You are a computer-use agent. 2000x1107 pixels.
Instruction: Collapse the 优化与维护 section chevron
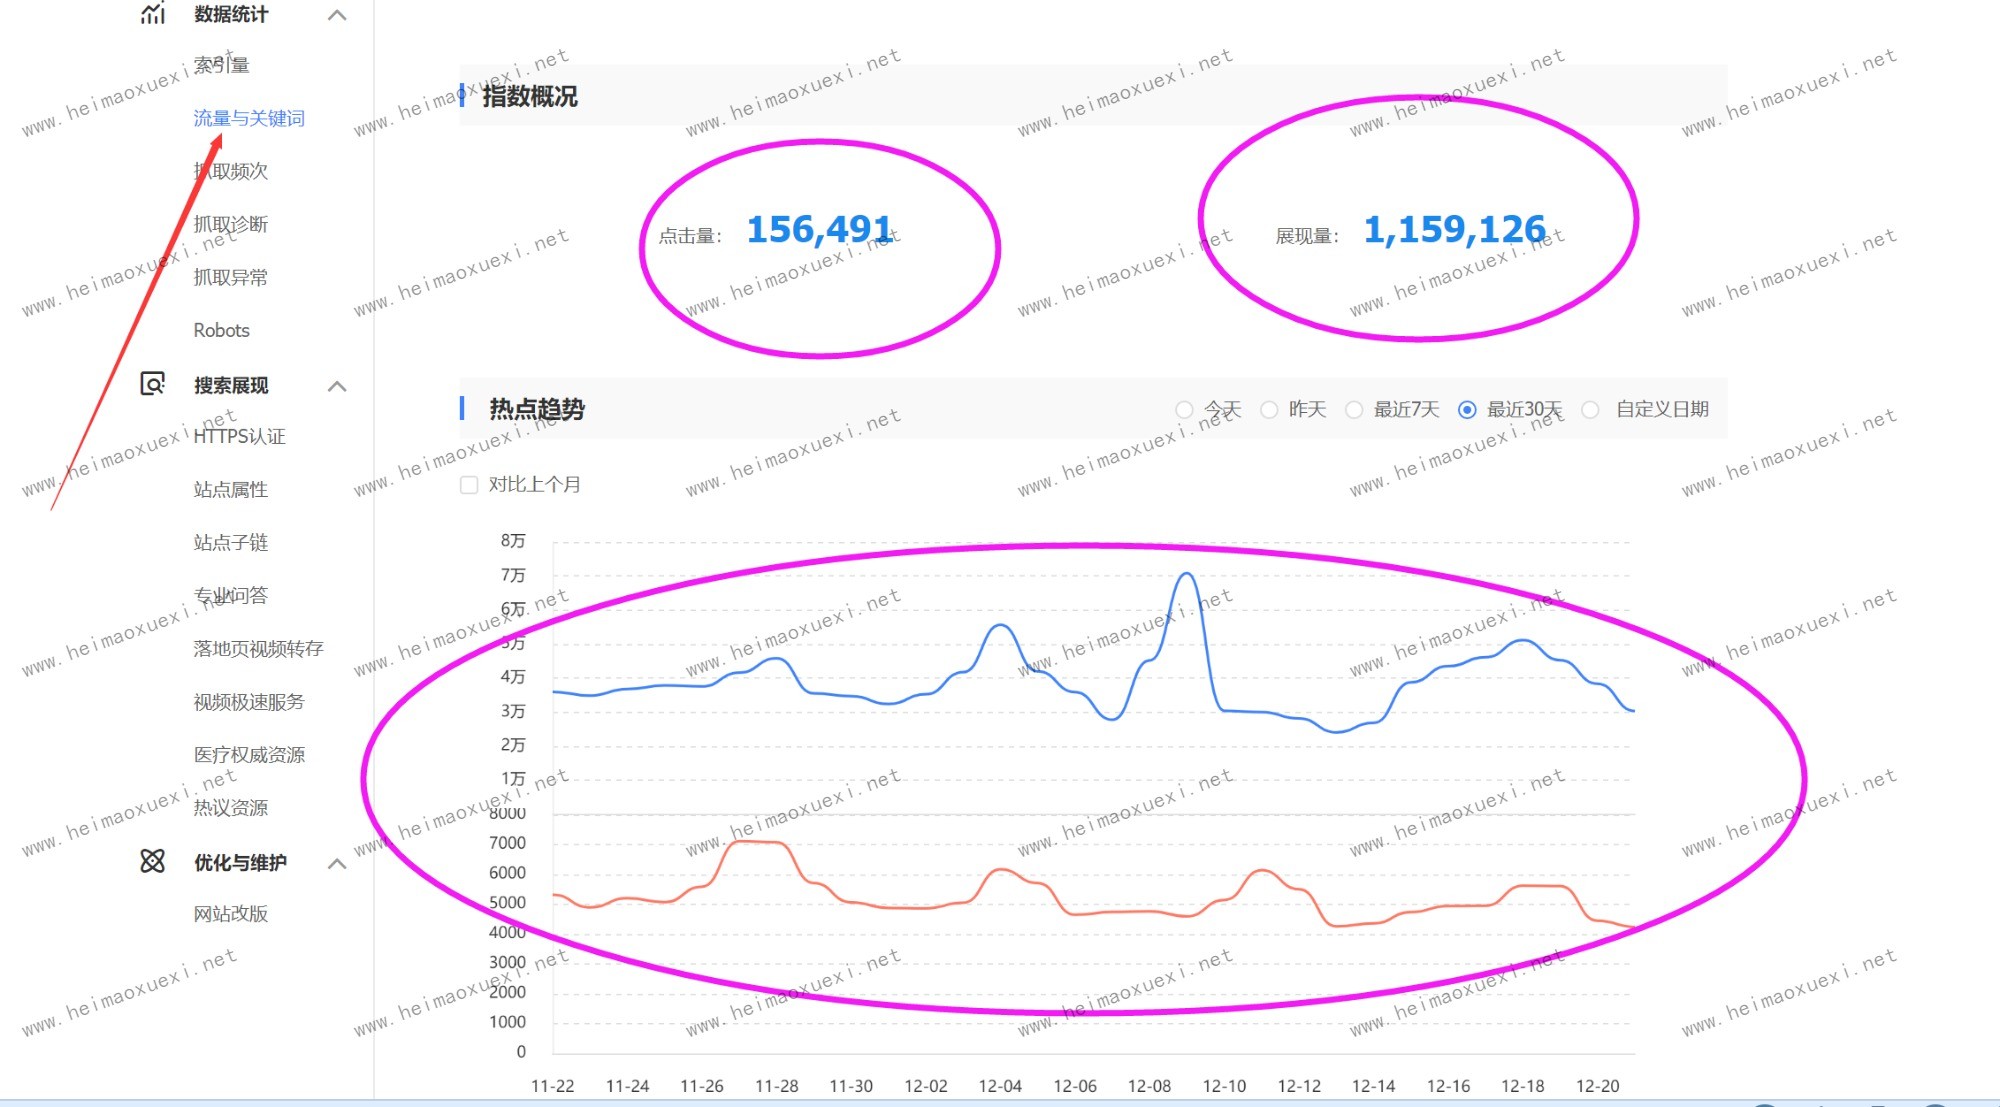click(x=337, y=863)
